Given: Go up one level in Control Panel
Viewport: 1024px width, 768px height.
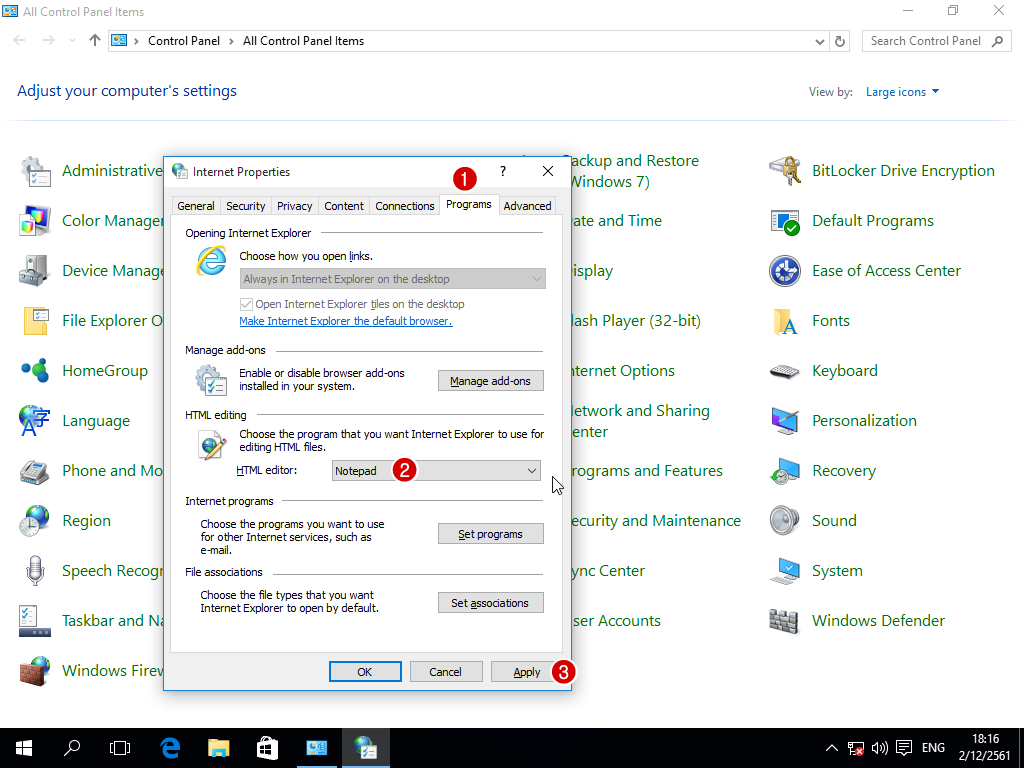Looking at the screenshot, I should pyautogui.click(x=95, y=41).
